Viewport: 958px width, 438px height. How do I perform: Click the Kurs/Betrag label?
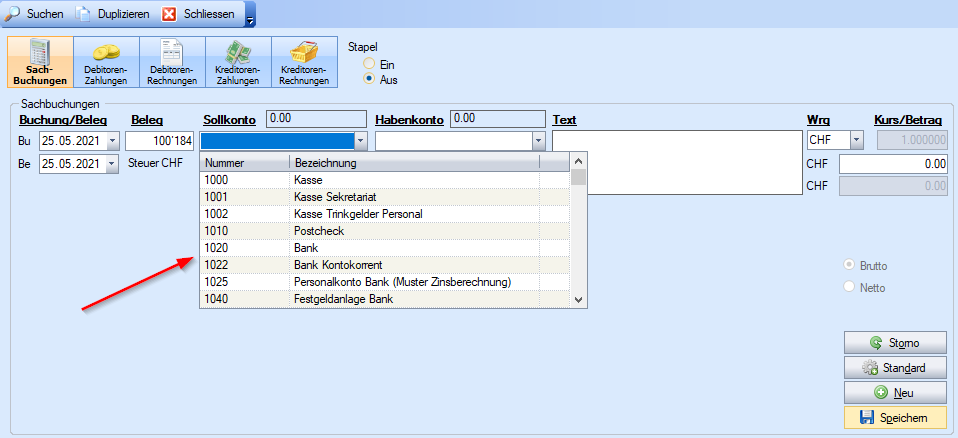coord(908,120)
